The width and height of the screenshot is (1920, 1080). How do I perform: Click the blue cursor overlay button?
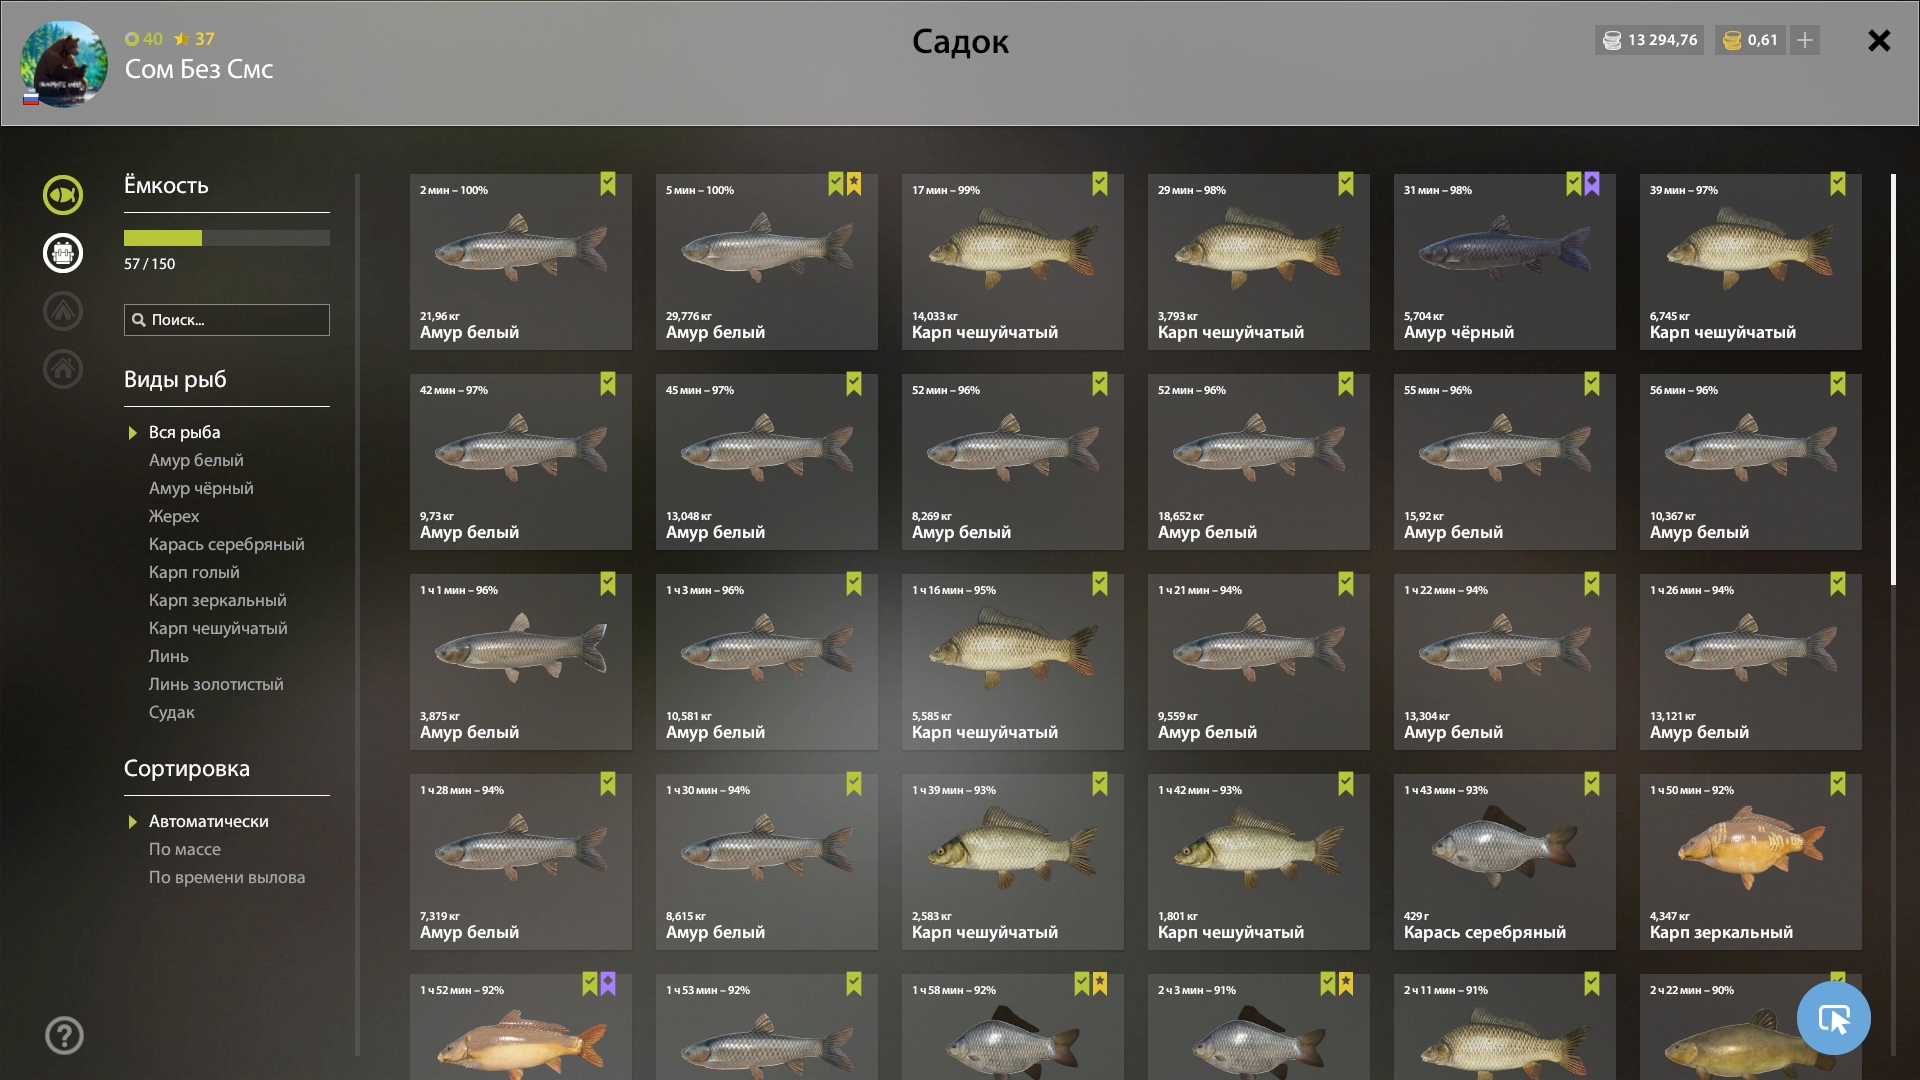tap(1833, 1018)
